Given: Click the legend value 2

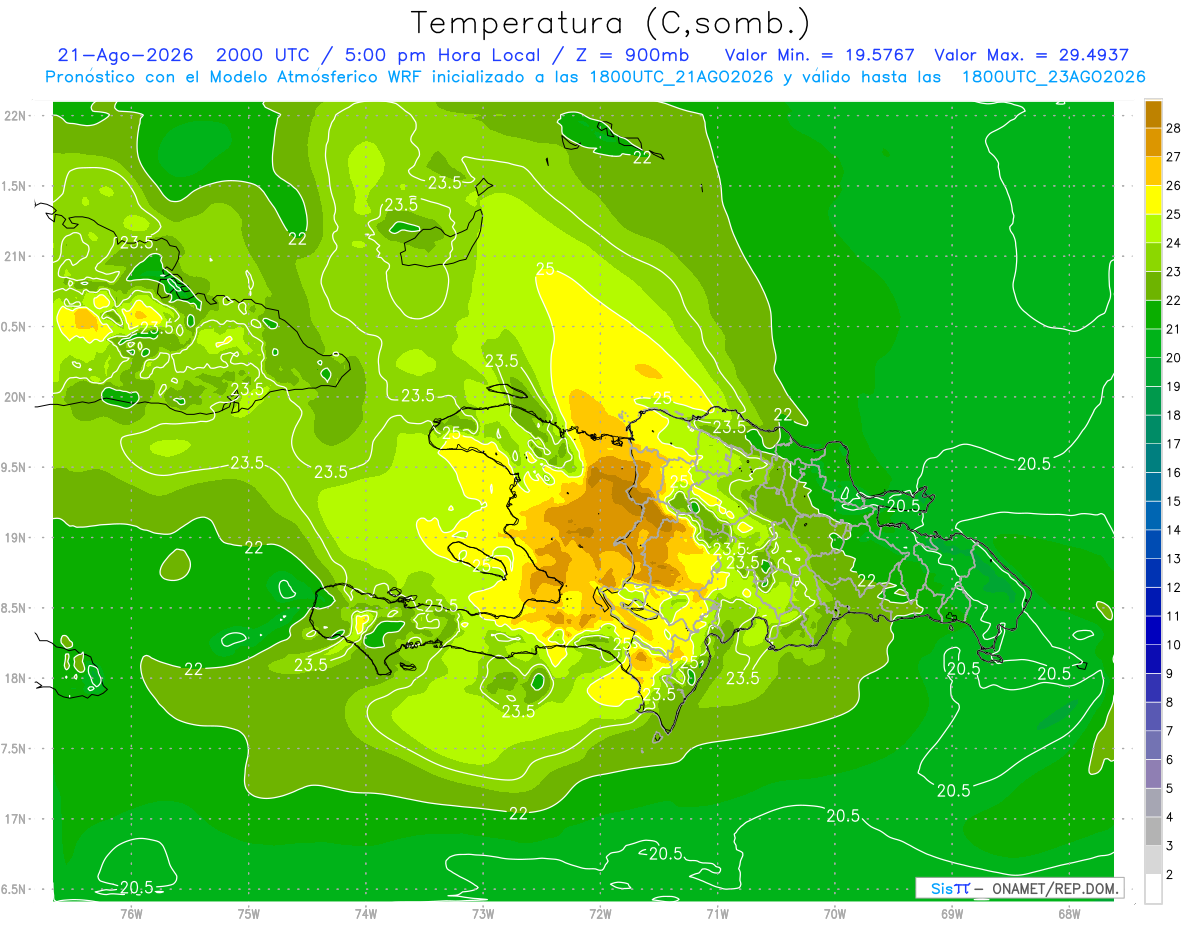Looking at the screenshot, I should click(x=1171, y=875).
